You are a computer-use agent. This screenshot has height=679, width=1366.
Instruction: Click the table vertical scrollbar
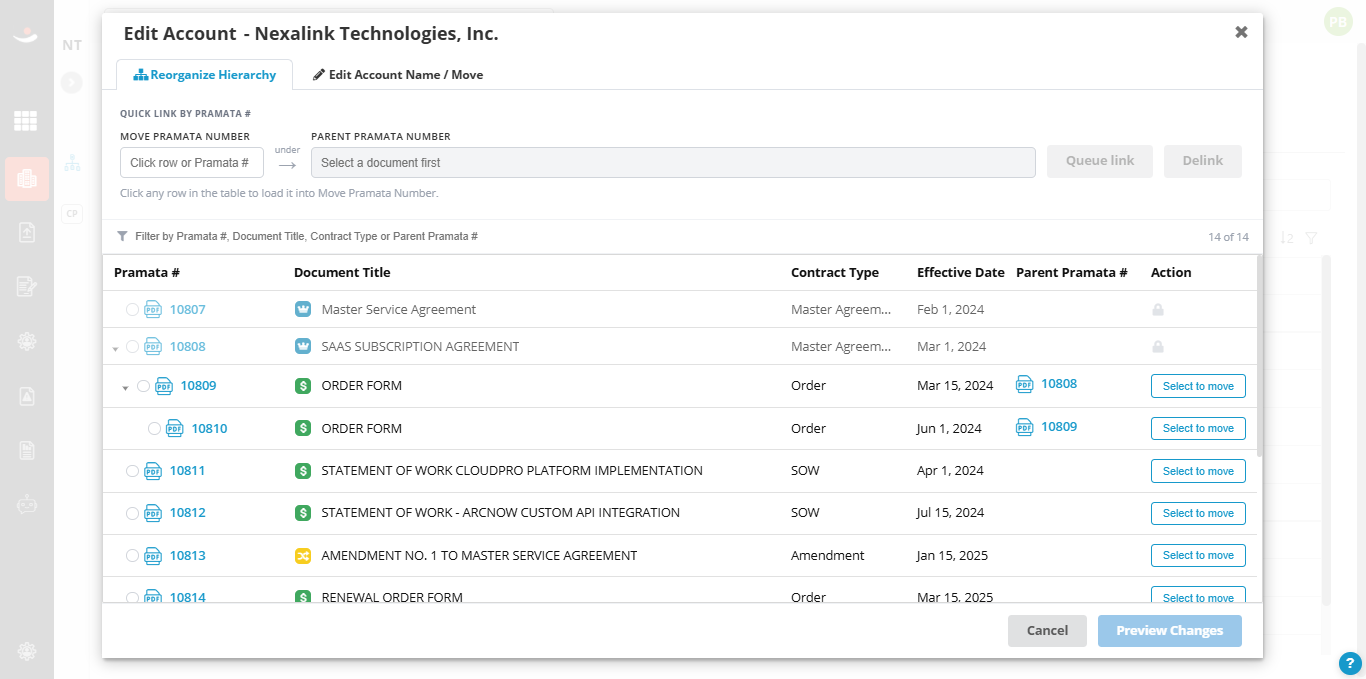[1260, 356]
